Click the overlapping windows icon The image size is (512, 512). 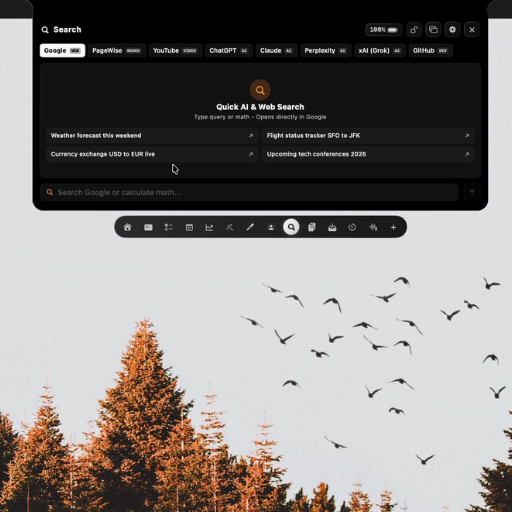(433, 30)
